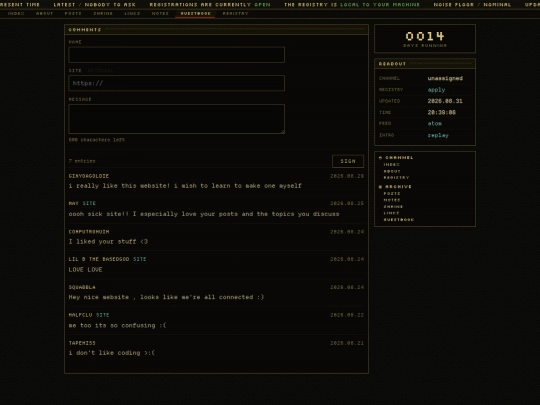Open Index under the Channel sidebar section
This screenshot has height=405, width=540.
pos(392,165)
